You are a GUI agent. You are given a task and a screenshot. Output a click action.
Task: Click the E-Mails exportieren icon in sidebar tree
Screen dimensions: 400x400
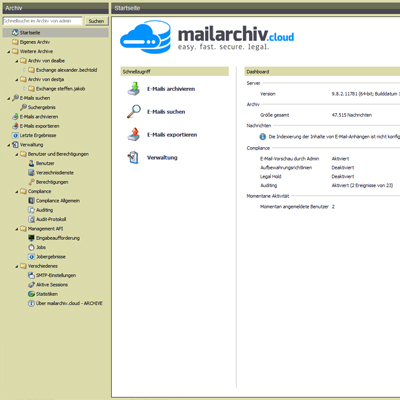click(15, 126)
